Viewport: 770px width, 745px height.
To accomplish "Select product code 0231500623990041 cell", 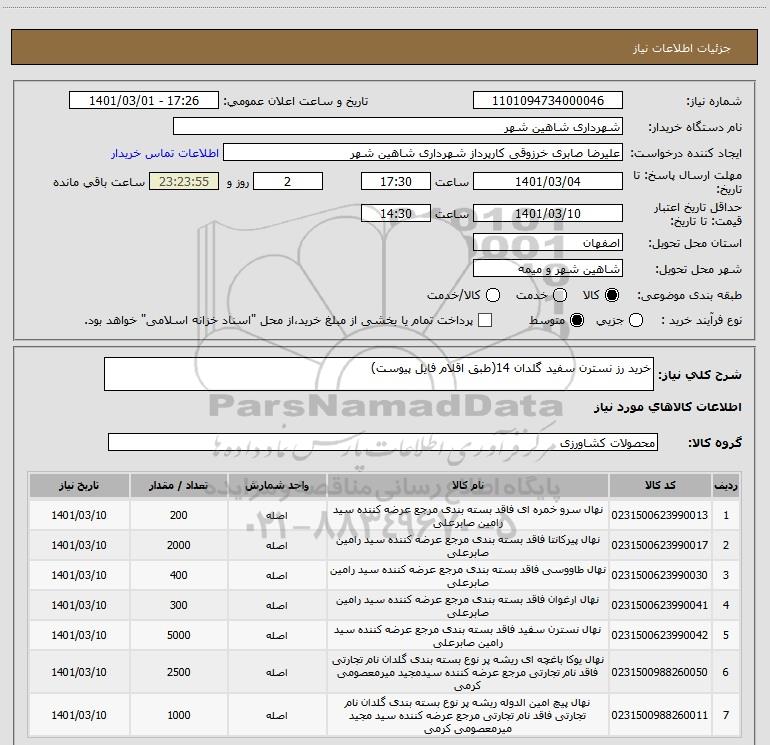I will (660, 605).
